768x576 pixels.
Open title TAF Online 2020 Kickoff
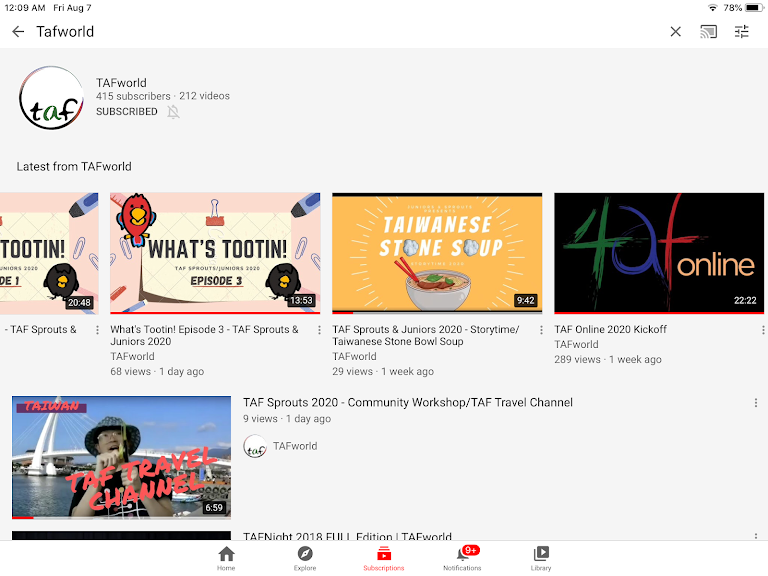[x=610, y=329]
